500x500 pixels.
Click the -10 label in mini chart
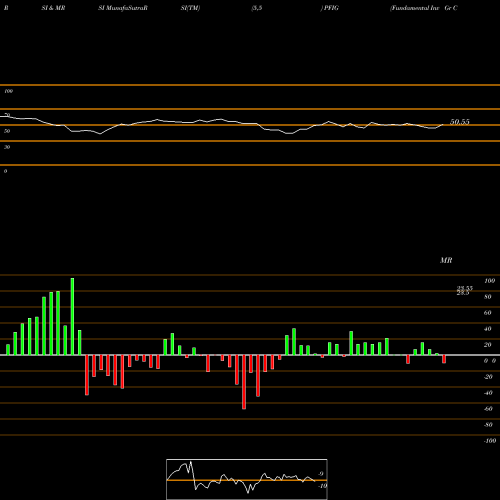pyautogui.click(x=322, y=486)
